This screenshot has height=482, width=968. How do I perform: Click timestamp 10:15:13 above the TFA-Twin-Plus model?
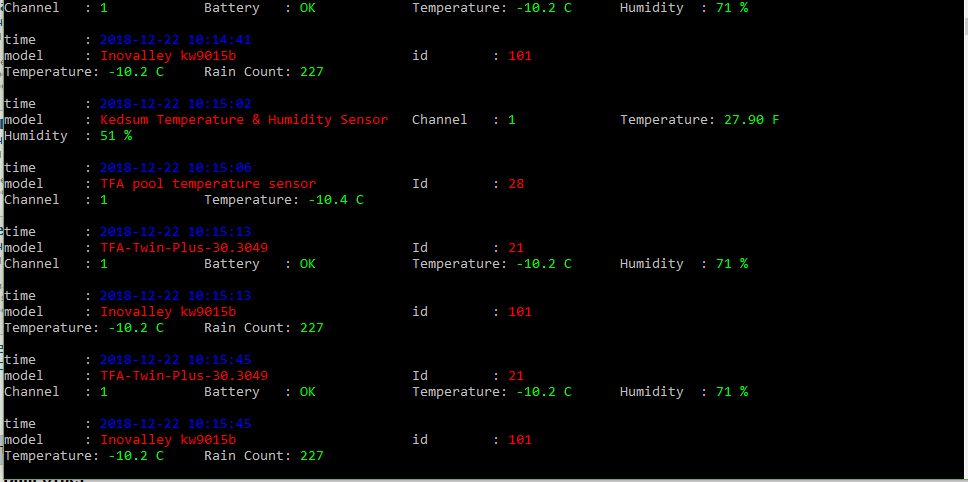(x=175, y=232)
